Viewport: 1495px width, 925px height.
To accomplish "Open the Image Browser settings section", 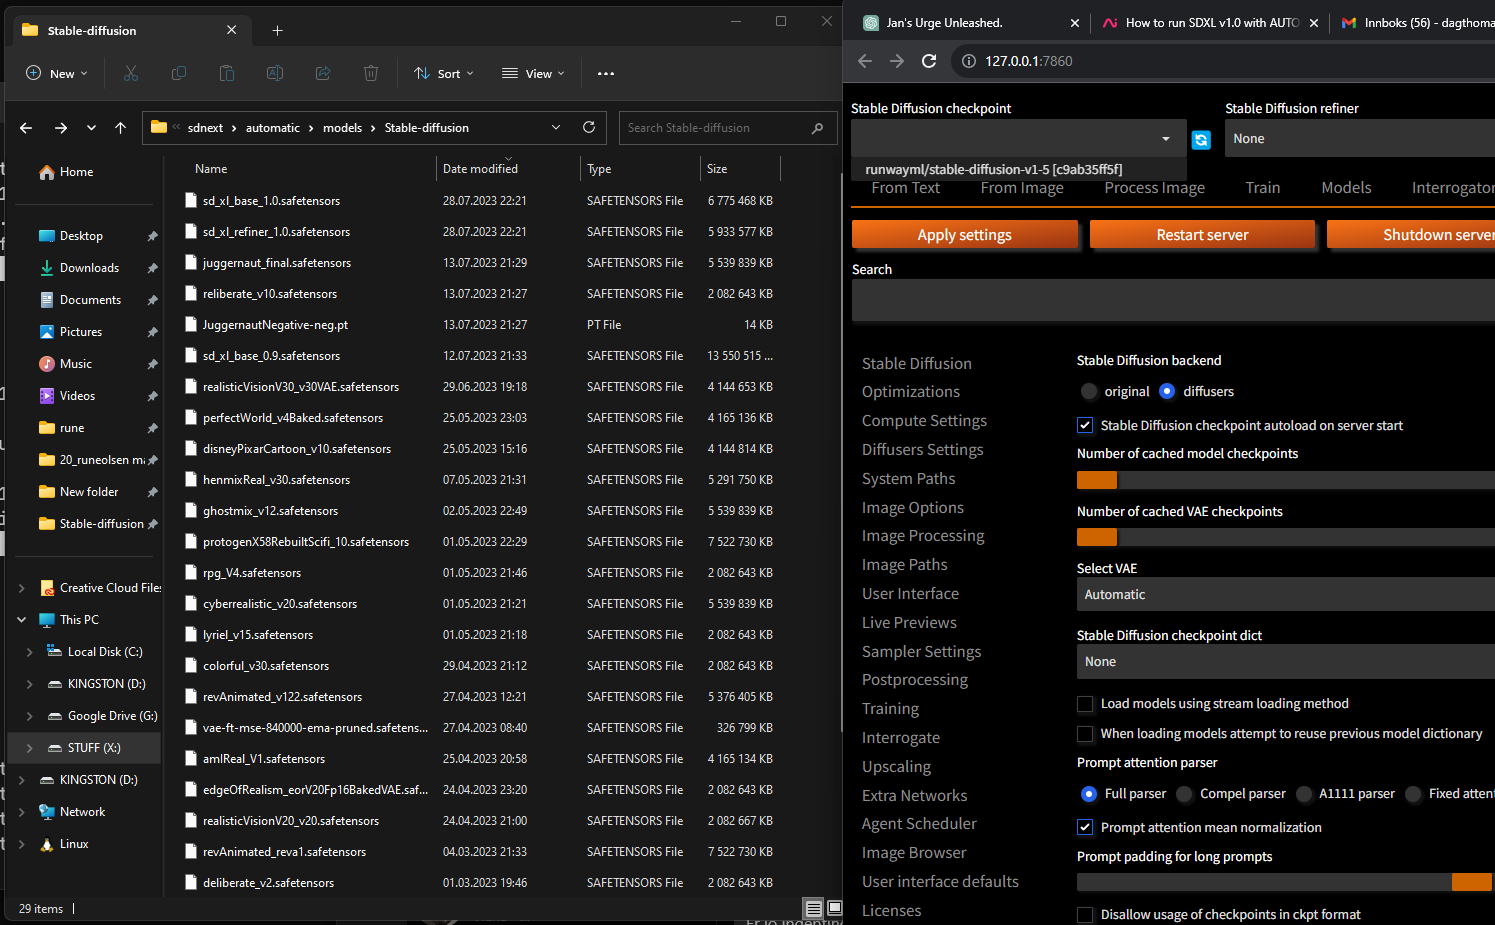I will (913, 852).
